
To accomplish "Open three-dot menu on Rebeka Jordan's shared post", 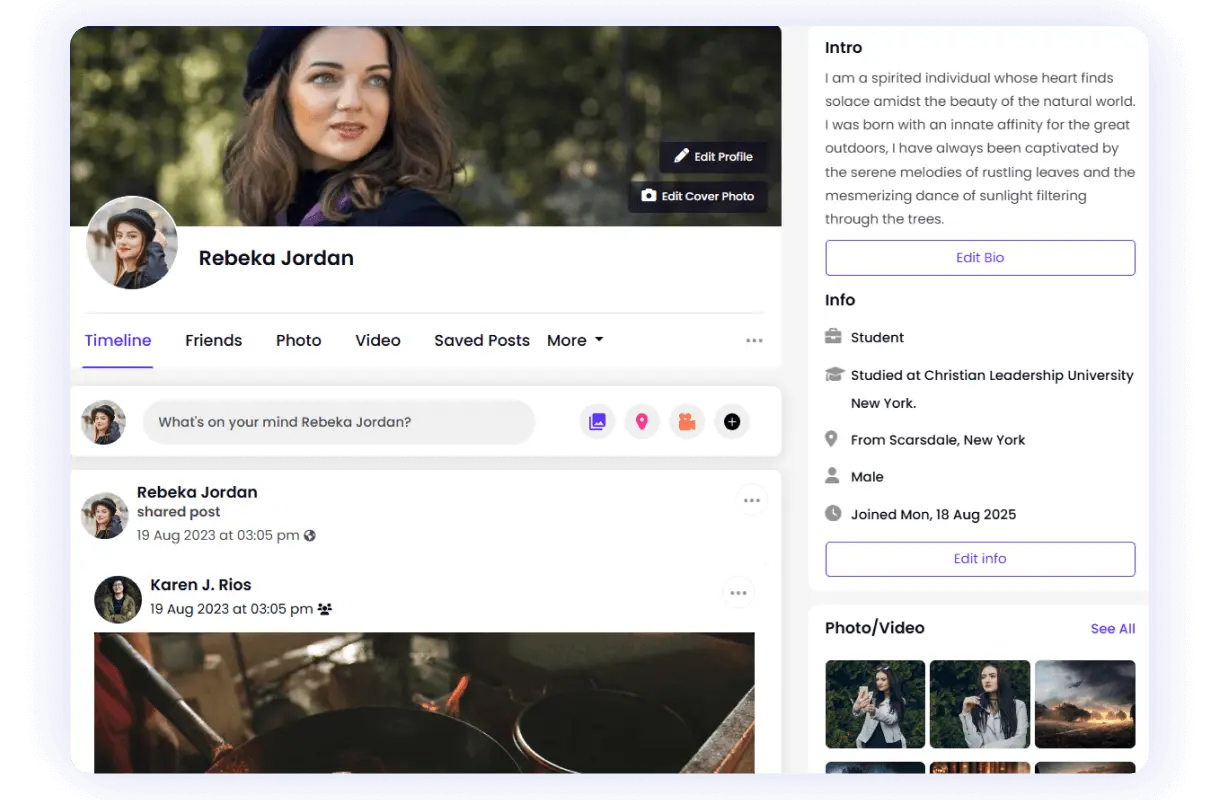I will pyautogui.click(x=752, y=500).
